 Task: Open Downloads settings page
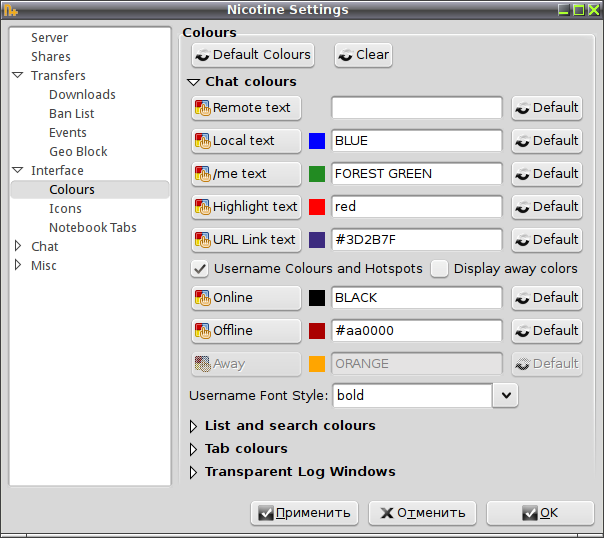pyautogui.click(x=82, y=95)
